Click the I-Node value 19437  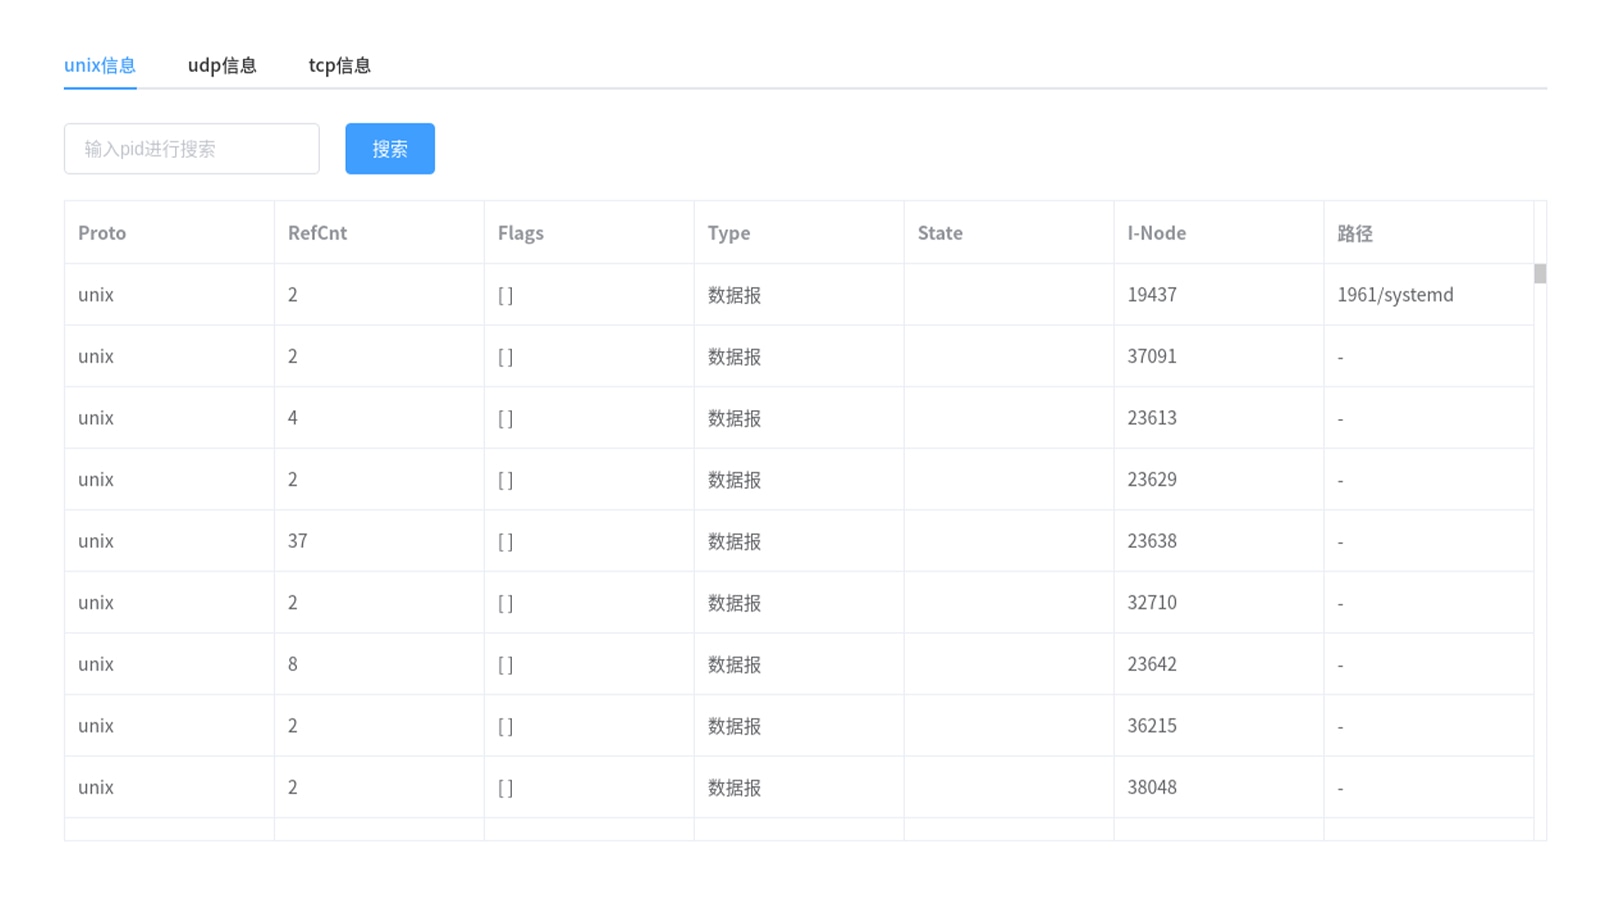coord(1152,295)
